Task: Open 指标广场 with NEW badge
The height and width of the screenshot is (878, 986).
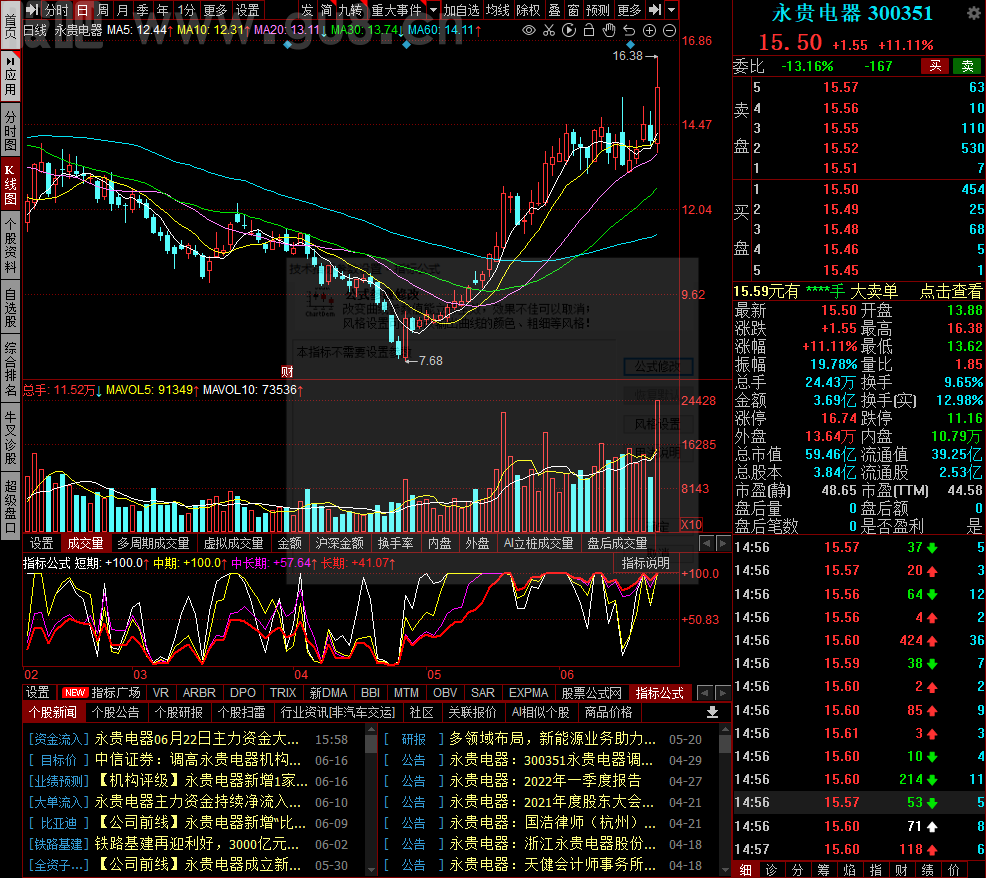Action: (101, 692)
